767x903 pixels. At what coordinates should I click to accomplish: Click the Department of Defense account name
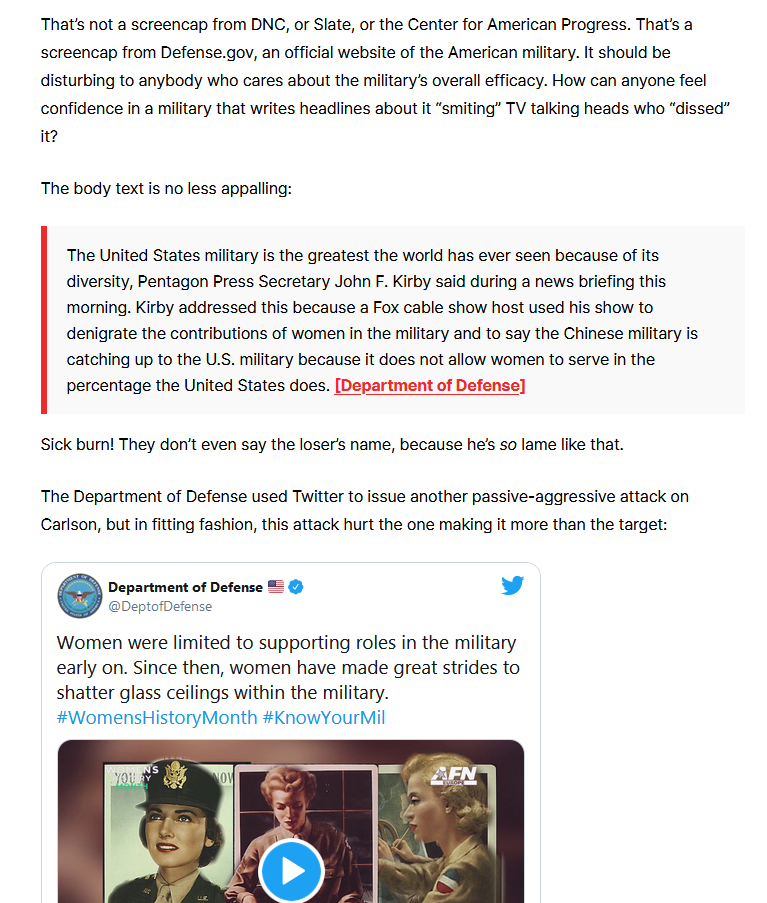click(x=185, y=587)
